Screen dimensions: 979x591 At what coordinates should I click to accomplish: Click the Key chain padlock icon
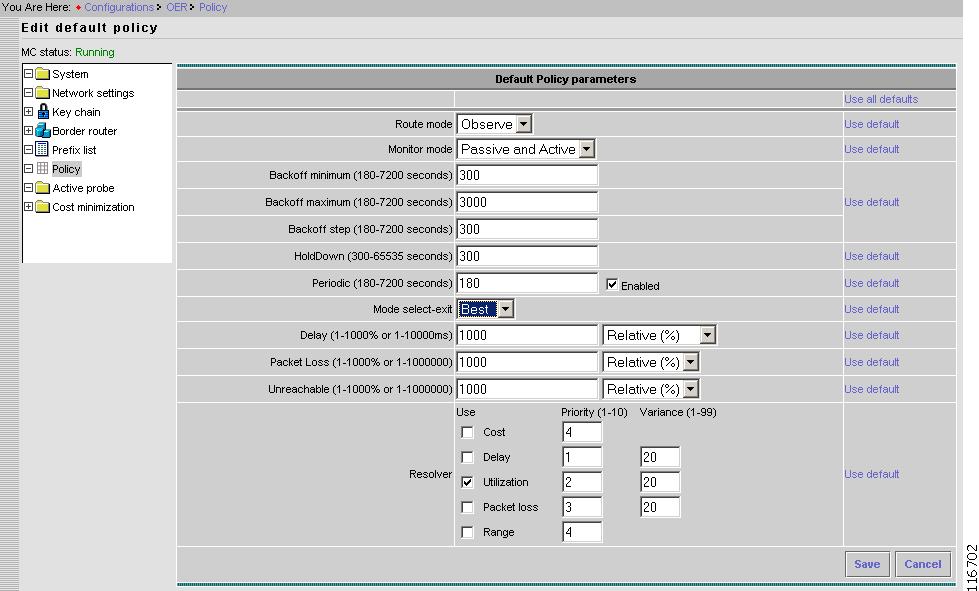43,111
